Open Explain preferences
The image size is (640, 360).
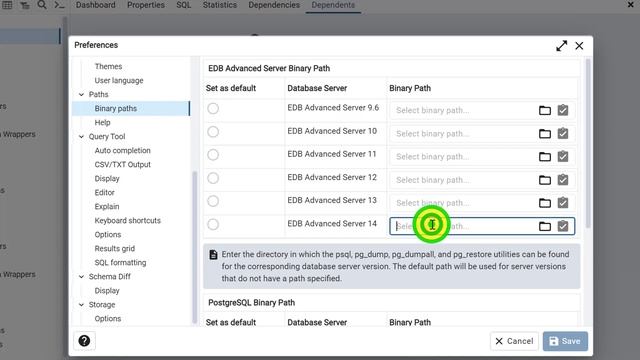coord(107,207)
